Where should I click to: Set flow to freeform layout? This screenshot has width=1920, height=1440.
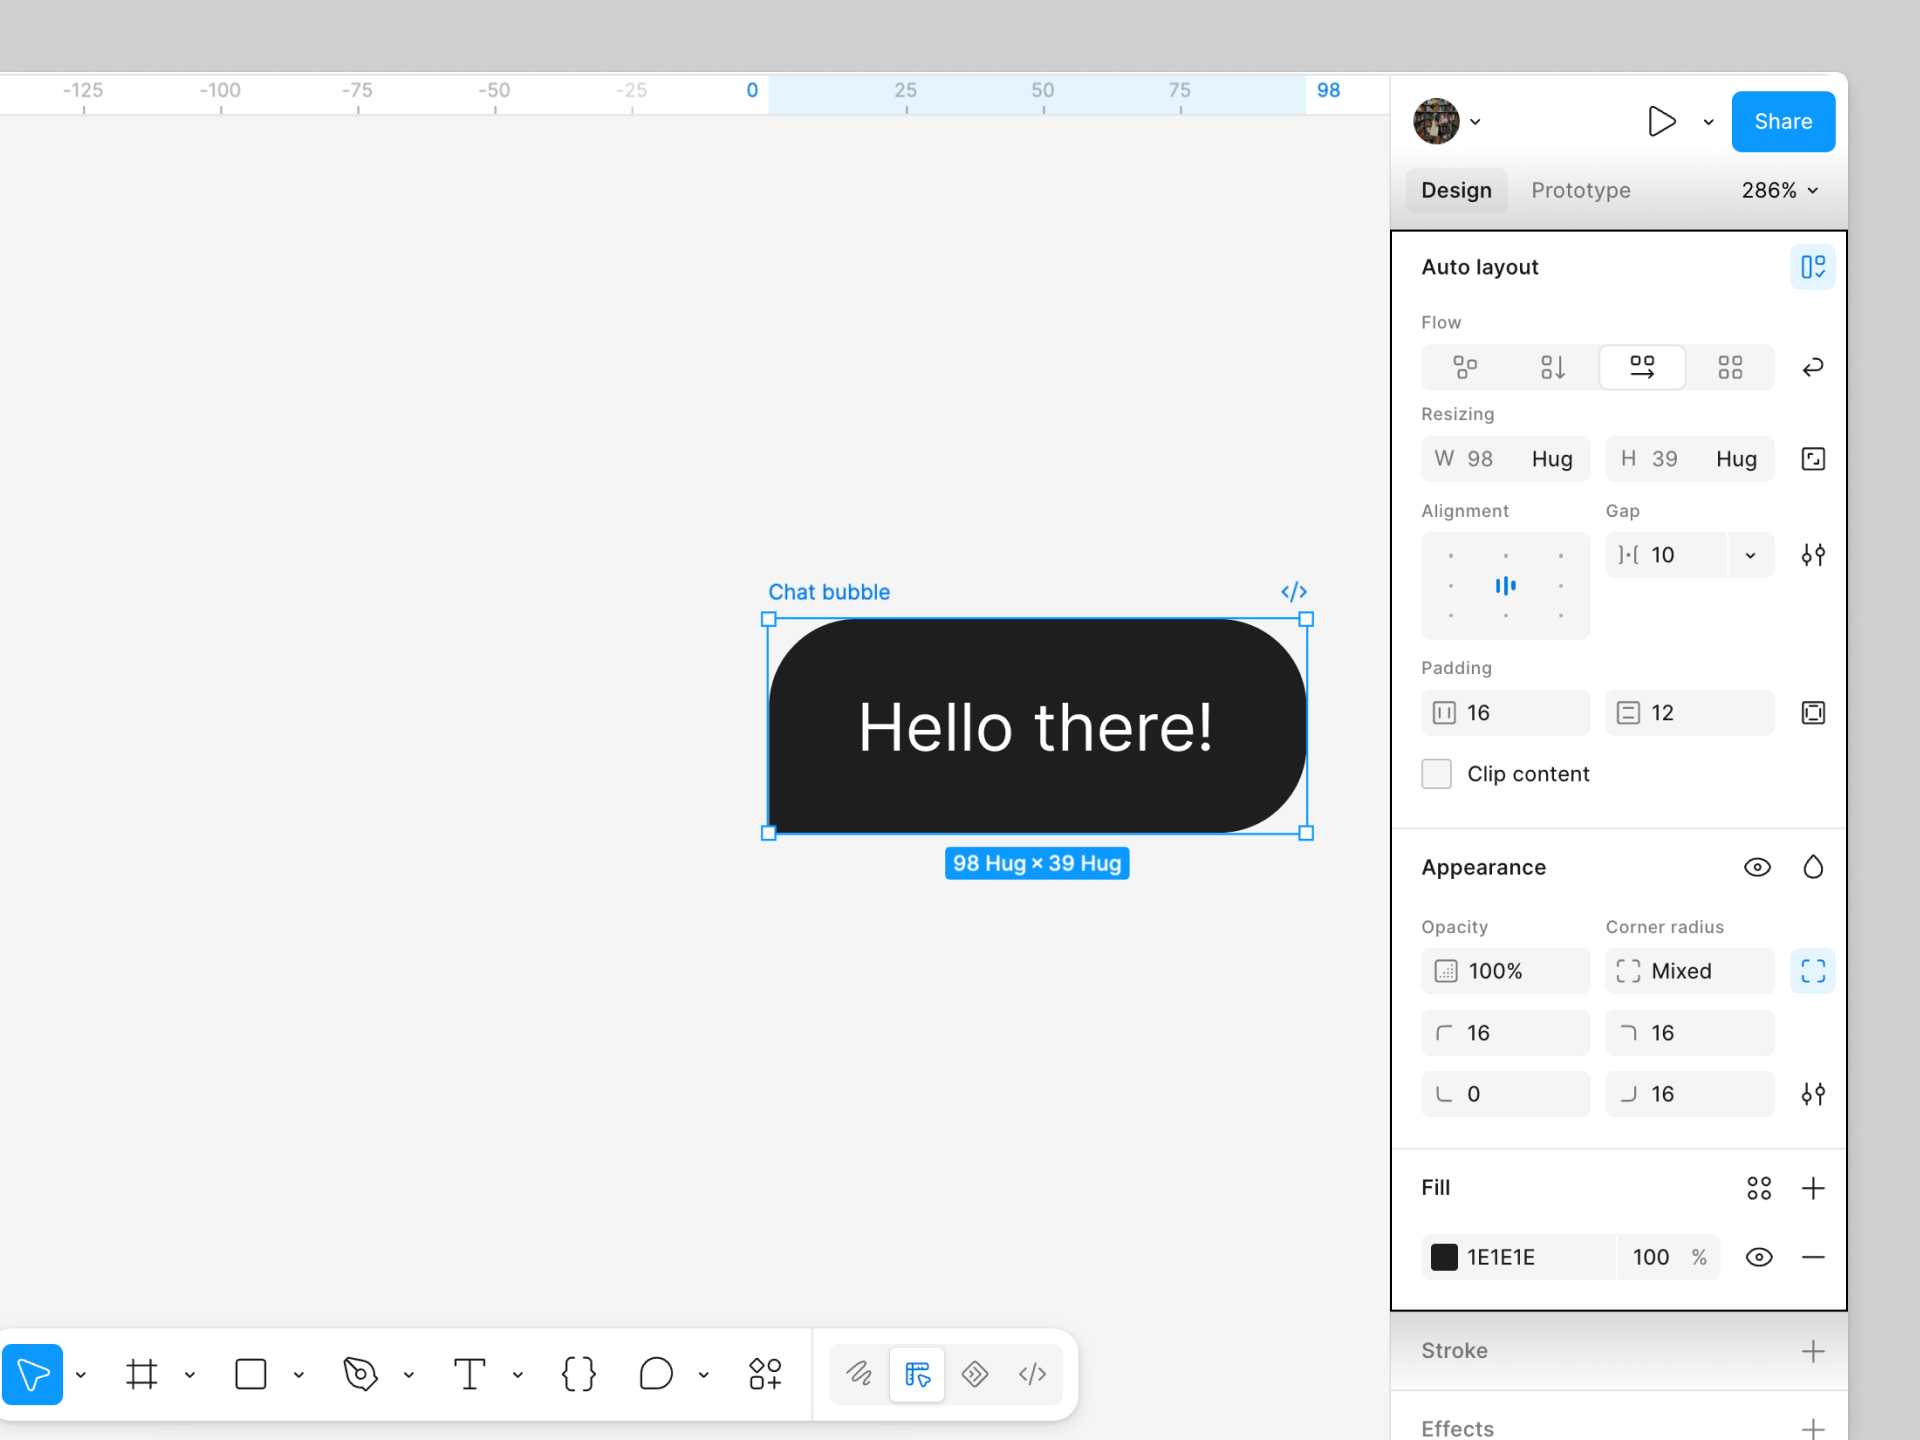point(1465,367)
